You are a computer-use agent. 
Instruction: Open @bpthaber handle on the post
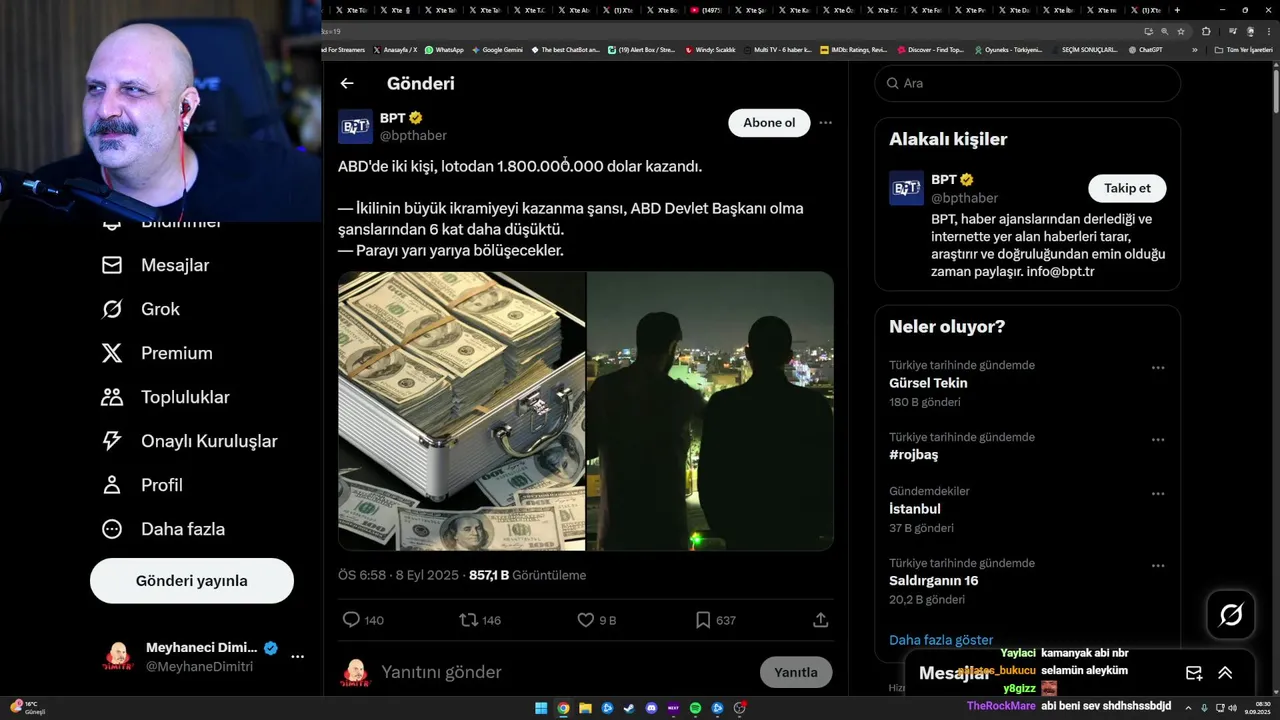click(x=413, y=136)
